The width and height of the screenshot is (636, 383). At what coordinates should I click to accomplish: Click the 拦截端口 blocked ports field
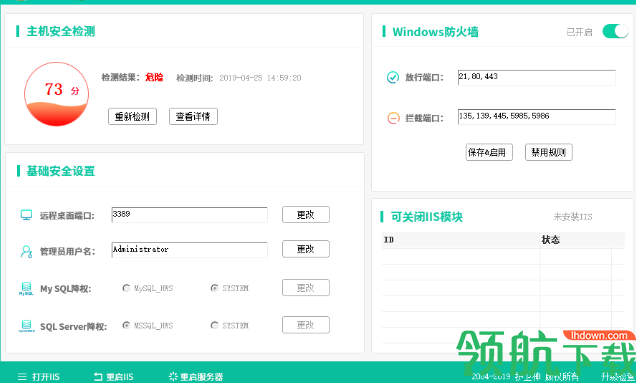coord(537,117)
